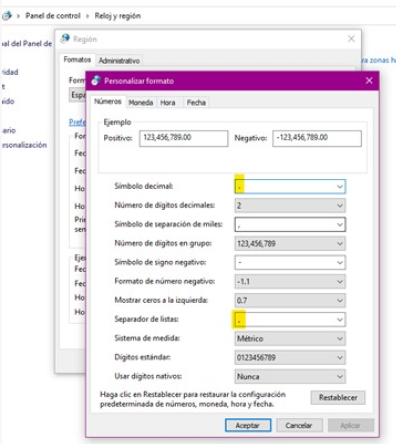
Task: Open the Fecha tab
Action: (196, 103)
